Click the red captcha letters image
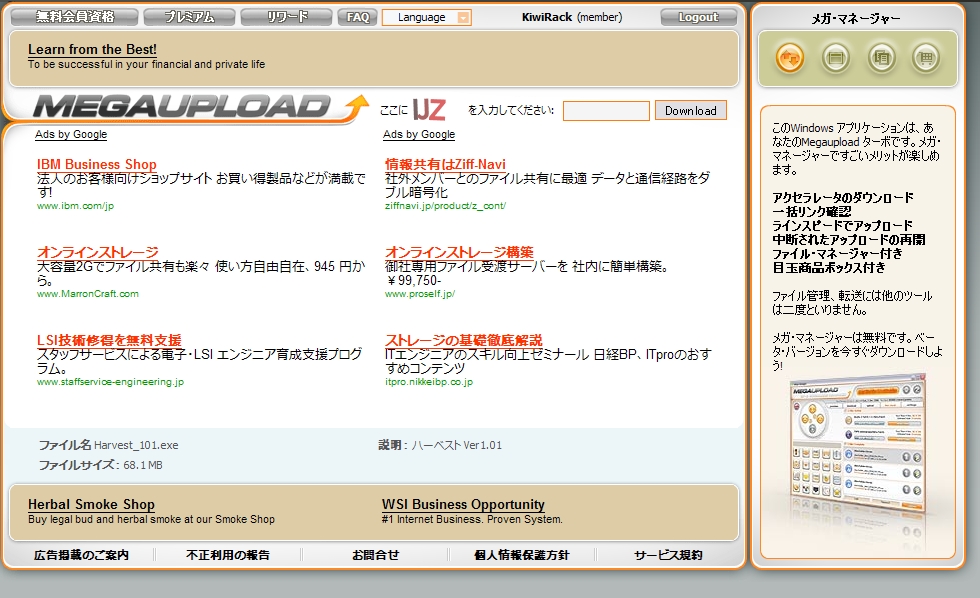 [429, 110]
